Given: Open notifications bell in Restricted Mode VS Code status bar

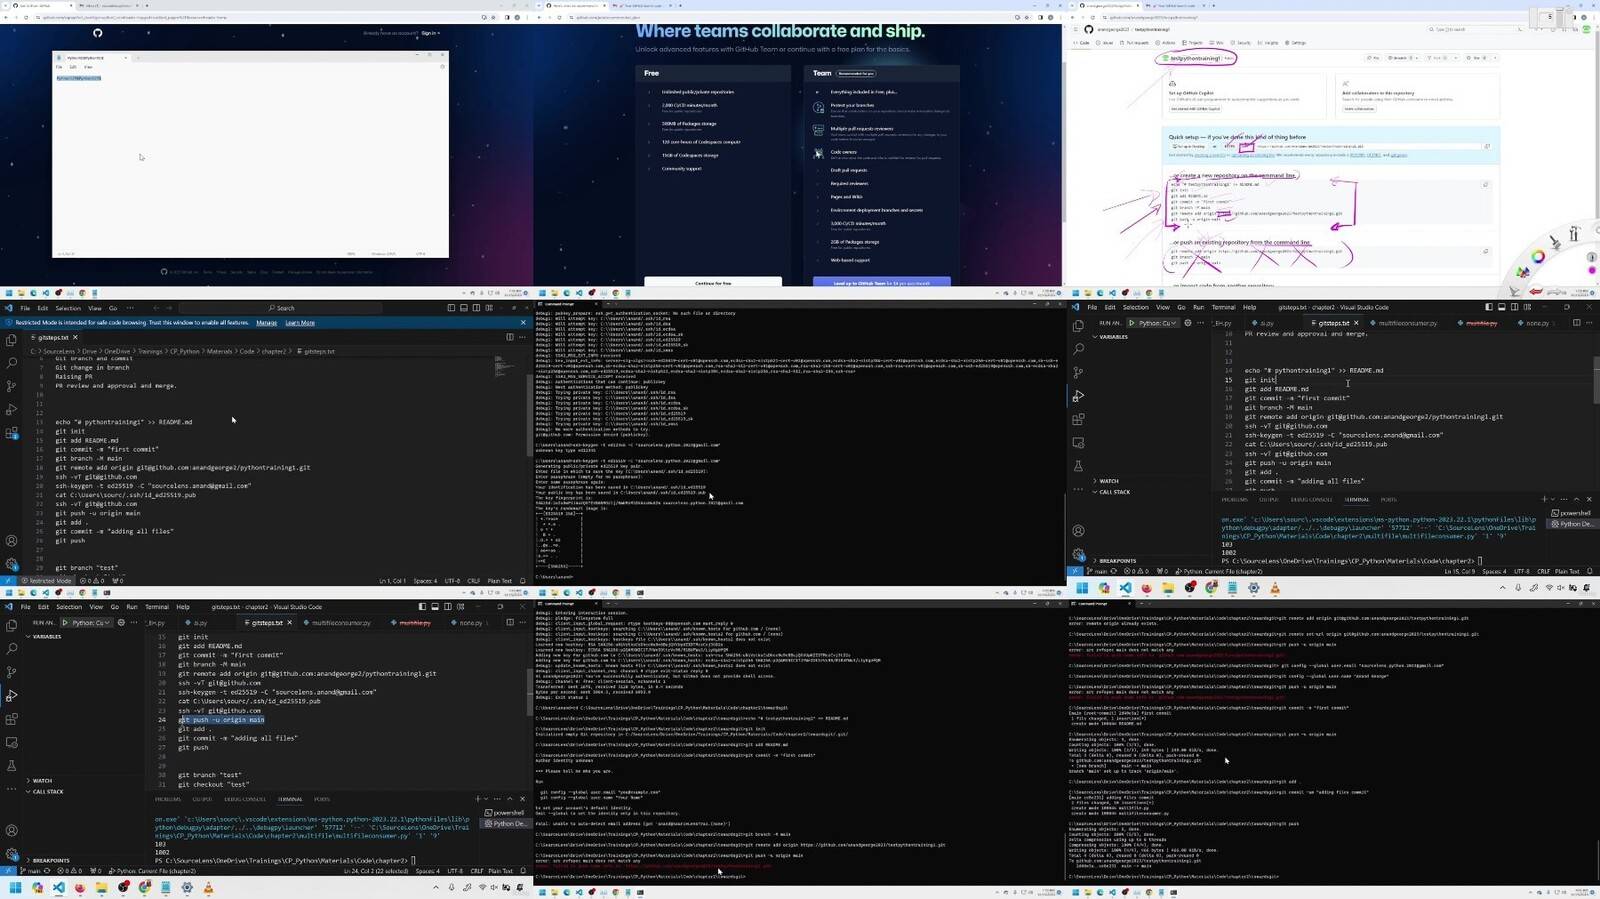Looking at the screenshot, I should [x=523, y=580].
